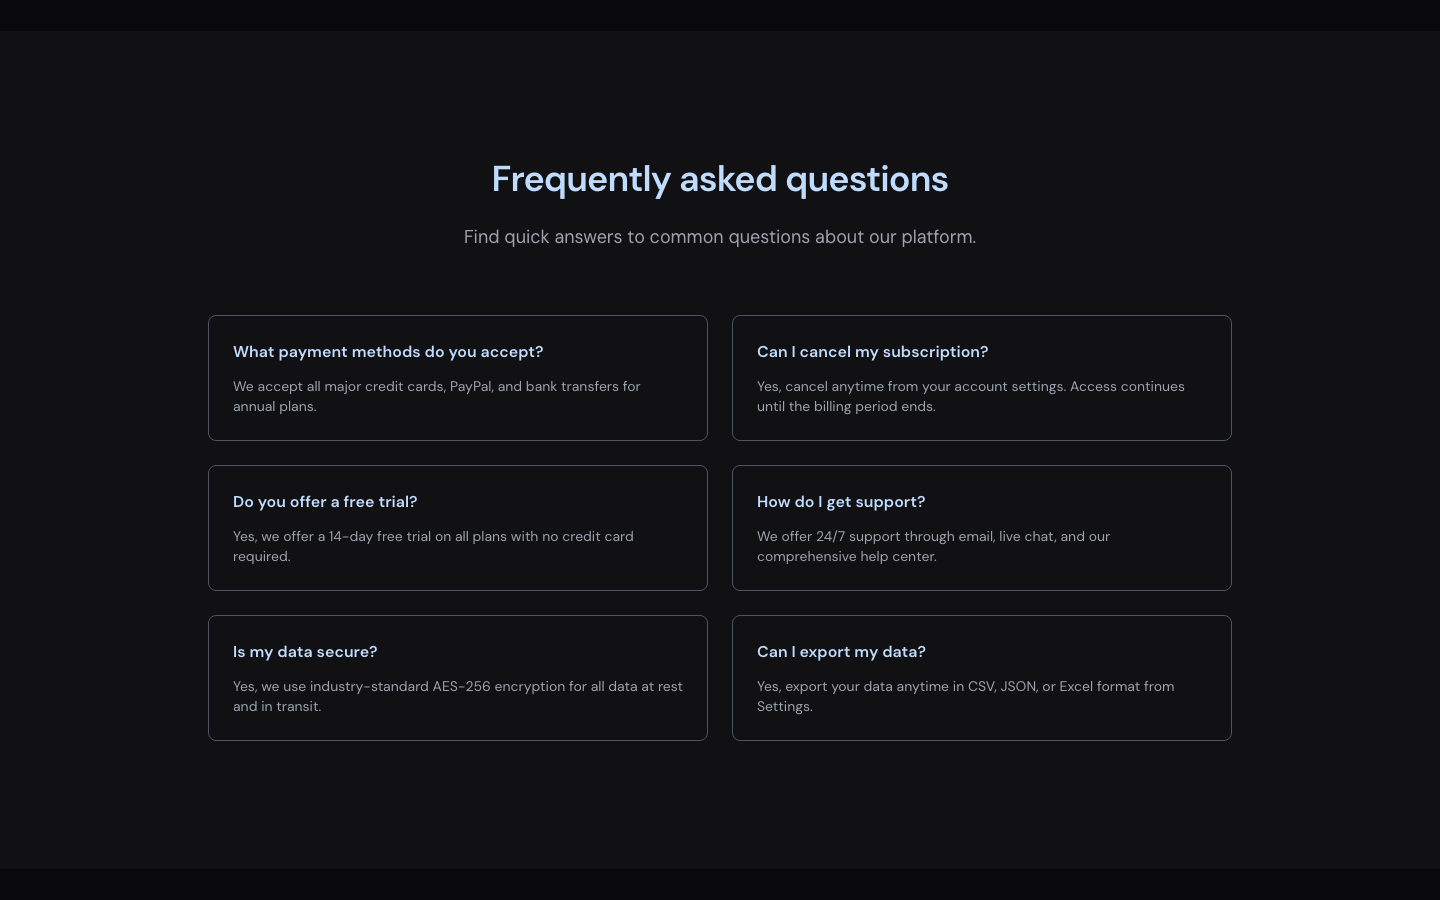Select the 'Is my data secure?' card
This screenshot has width=1440, height=900.
coord(458,678)
